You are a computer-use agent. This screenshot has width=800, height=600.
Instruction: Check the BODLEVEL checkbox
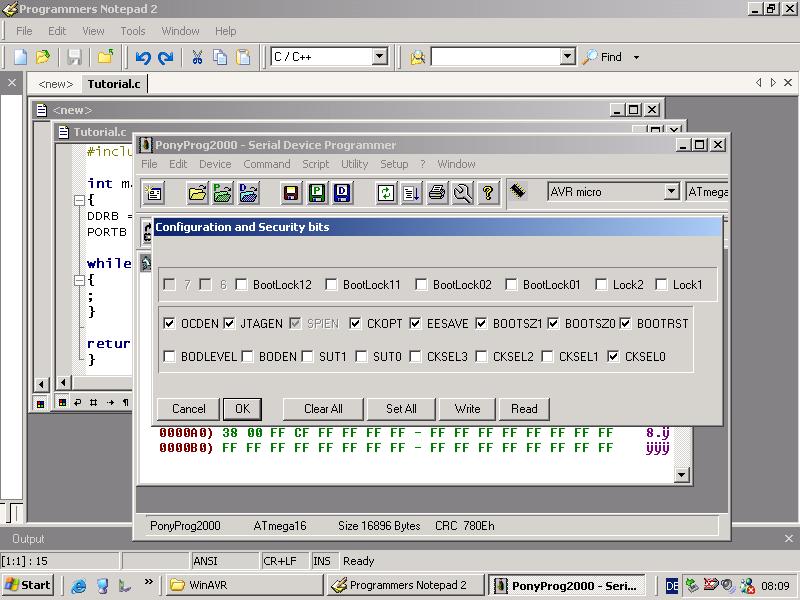169,356
